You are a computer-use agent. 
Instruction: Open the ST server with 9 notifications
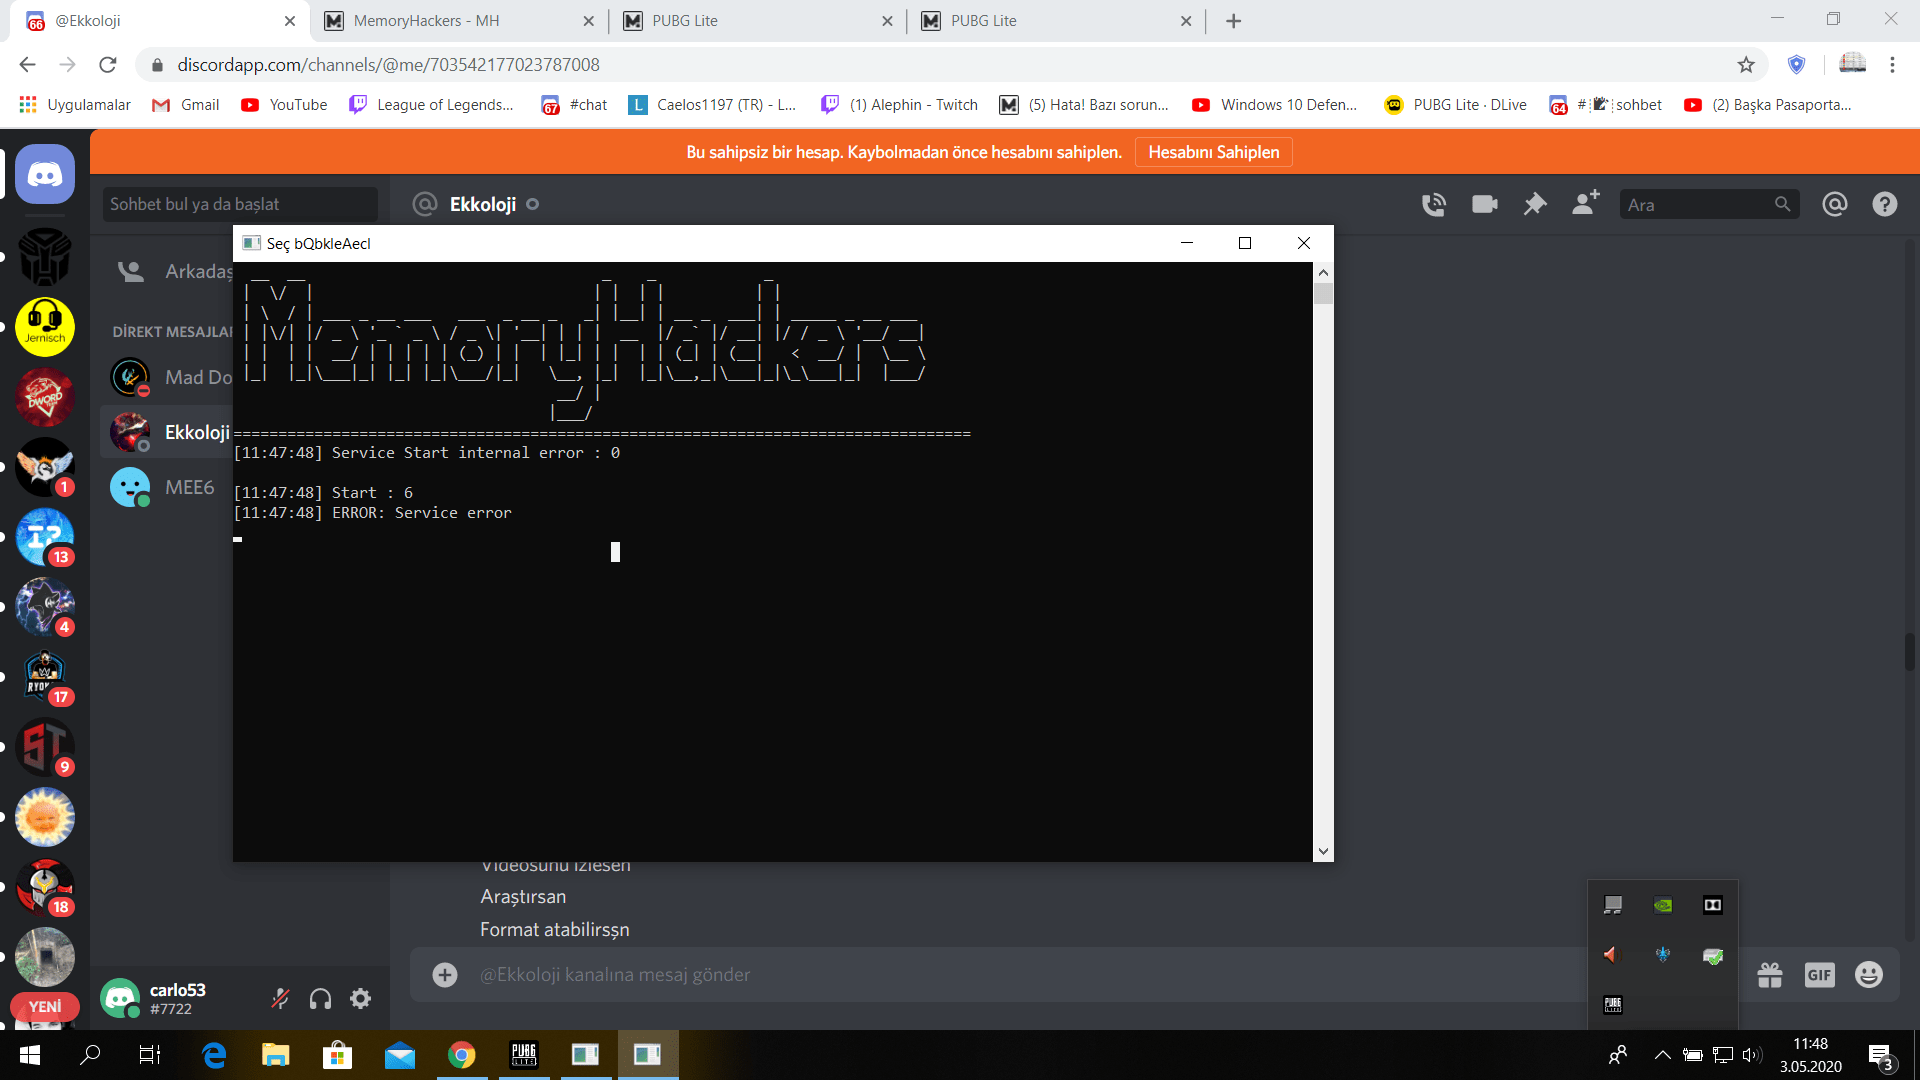tap(45, 747)
